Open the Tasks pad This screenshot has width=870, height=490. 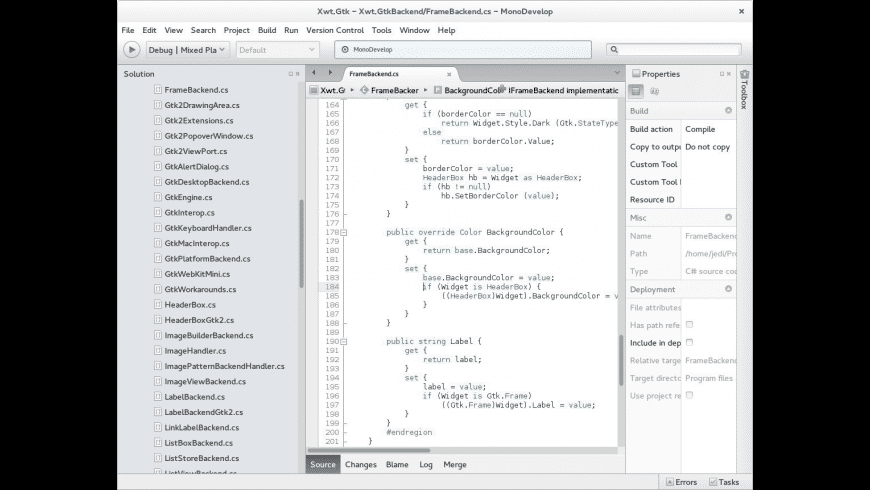pyautogui.click(x=724, y=482)
